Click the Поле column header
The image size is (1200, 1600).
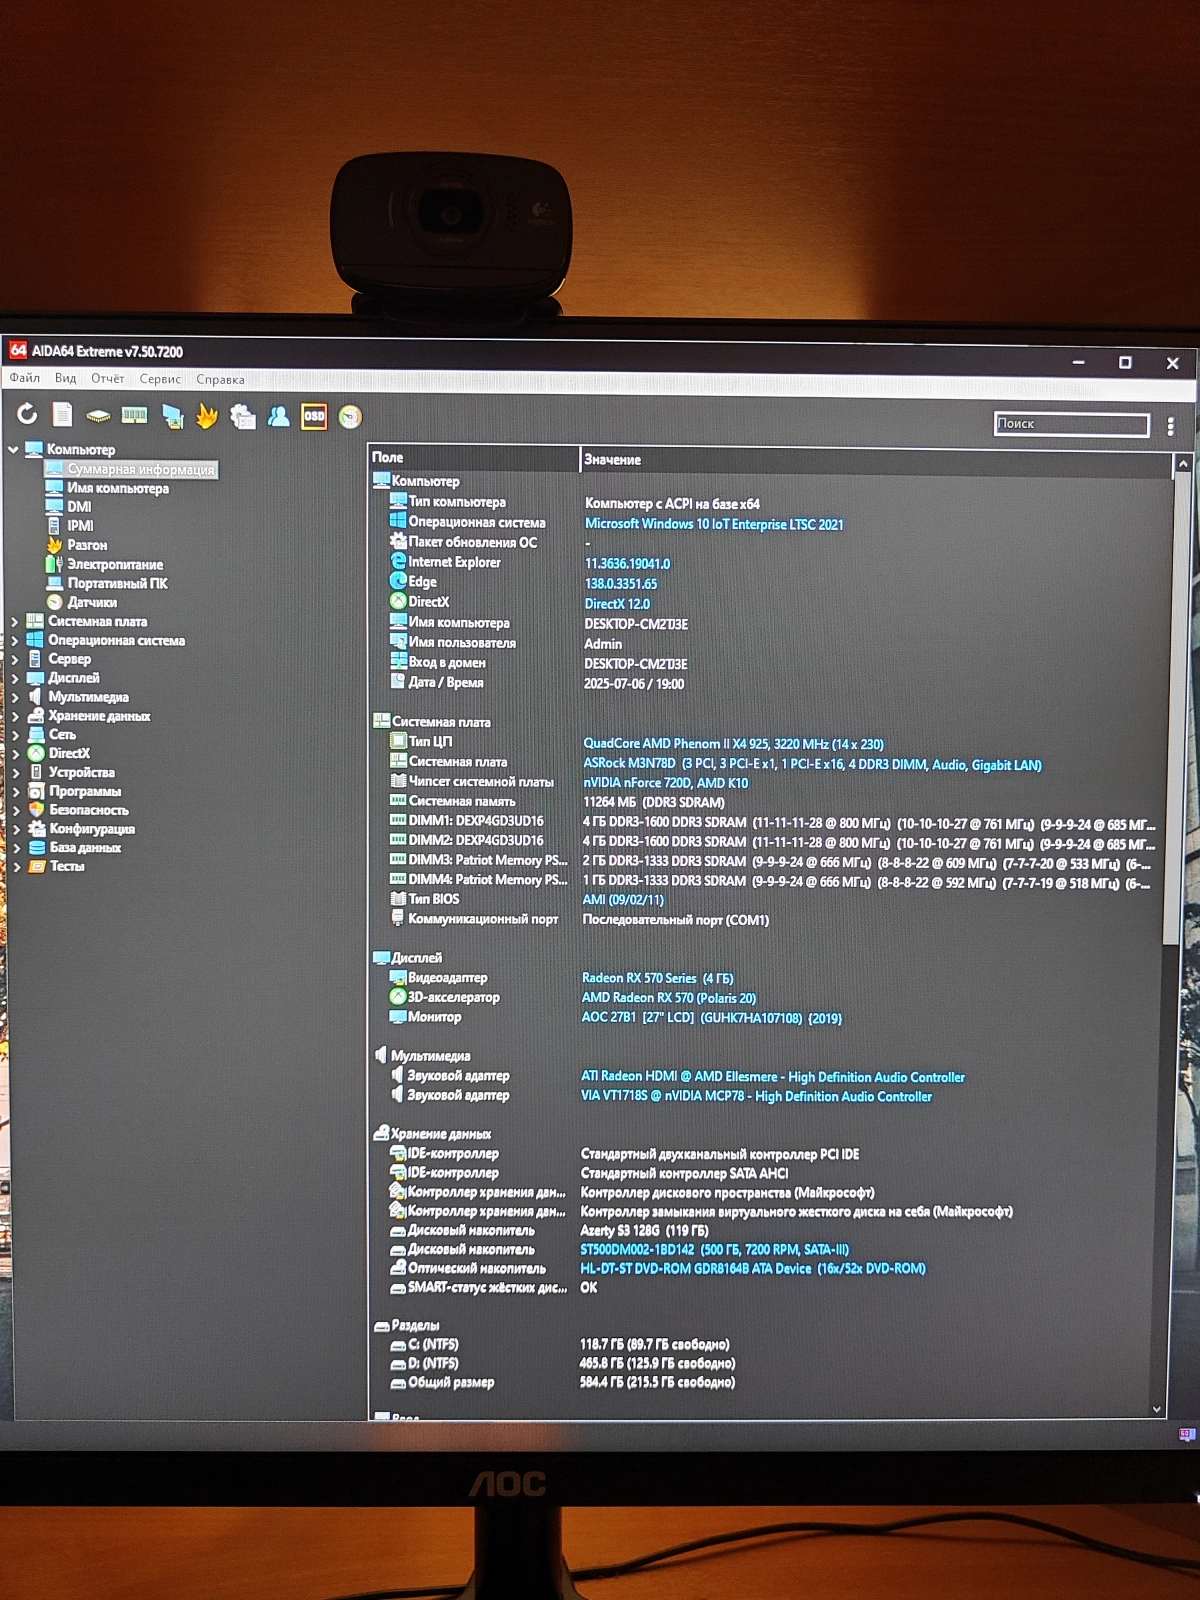(x=474, y=457)
